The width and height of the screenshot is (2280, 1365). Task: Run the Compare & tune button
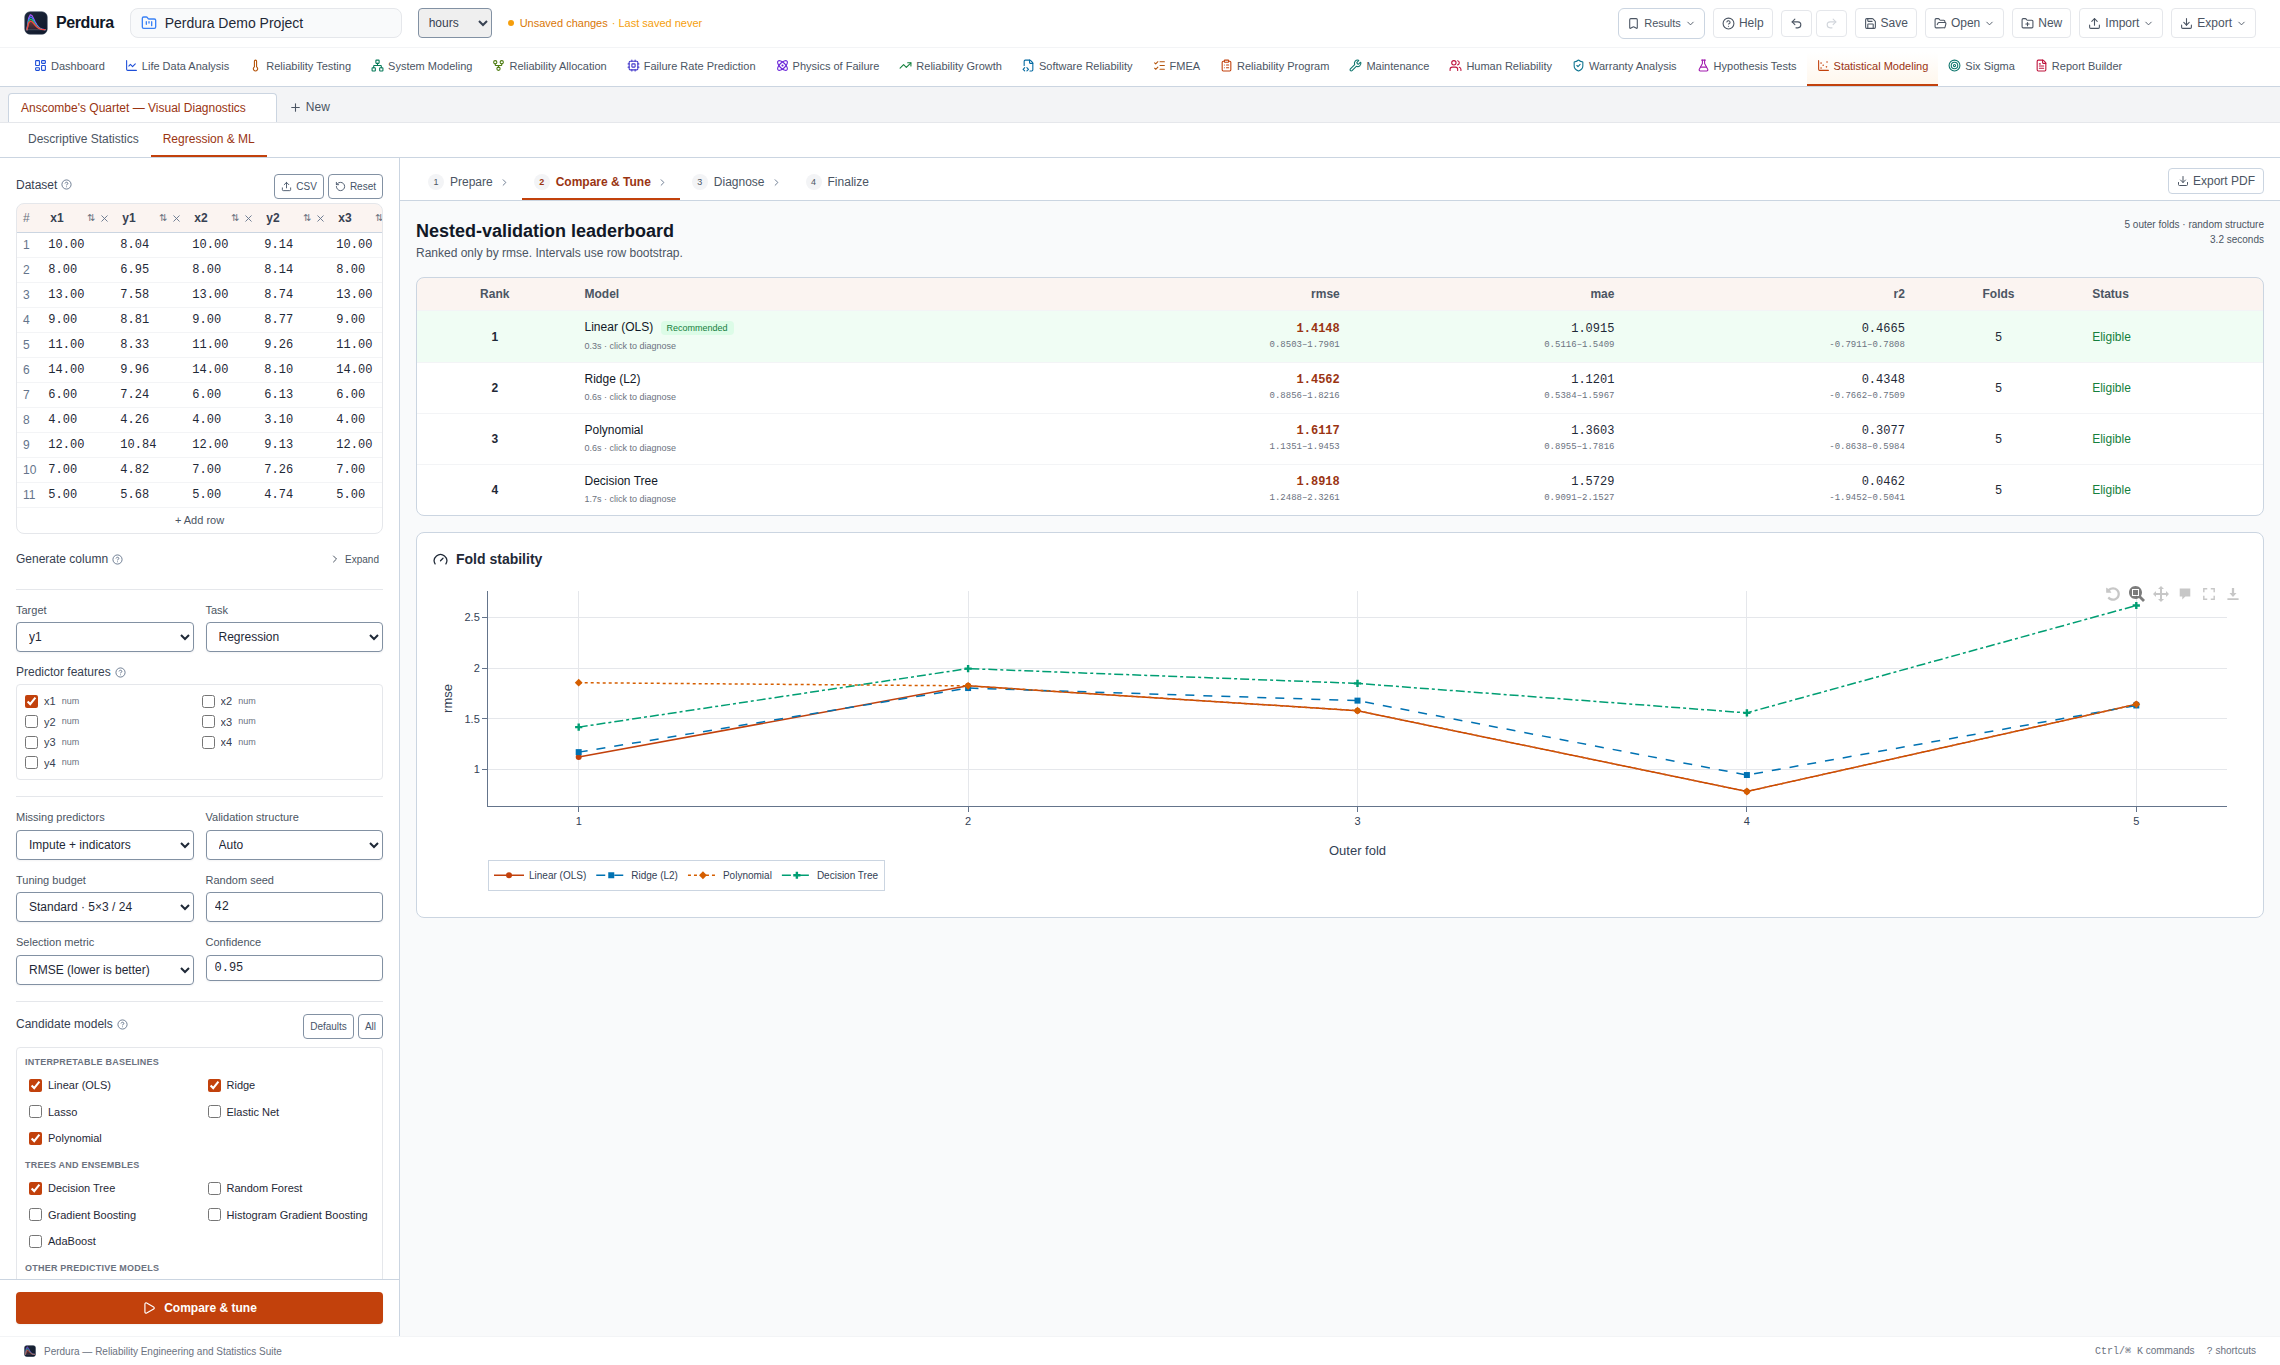click(x=199, y=1308)
